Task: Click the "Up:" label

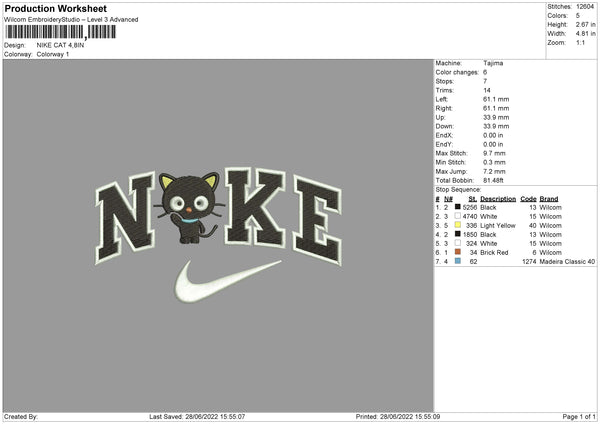Action: (440, 117)
